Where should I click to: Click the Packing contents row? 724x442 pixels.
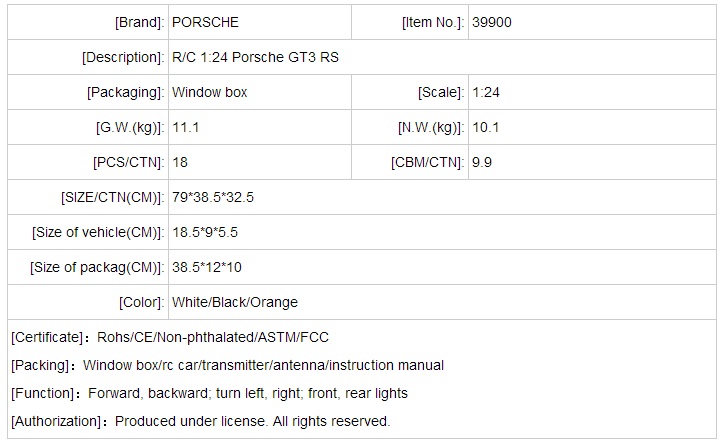[228, 365]
